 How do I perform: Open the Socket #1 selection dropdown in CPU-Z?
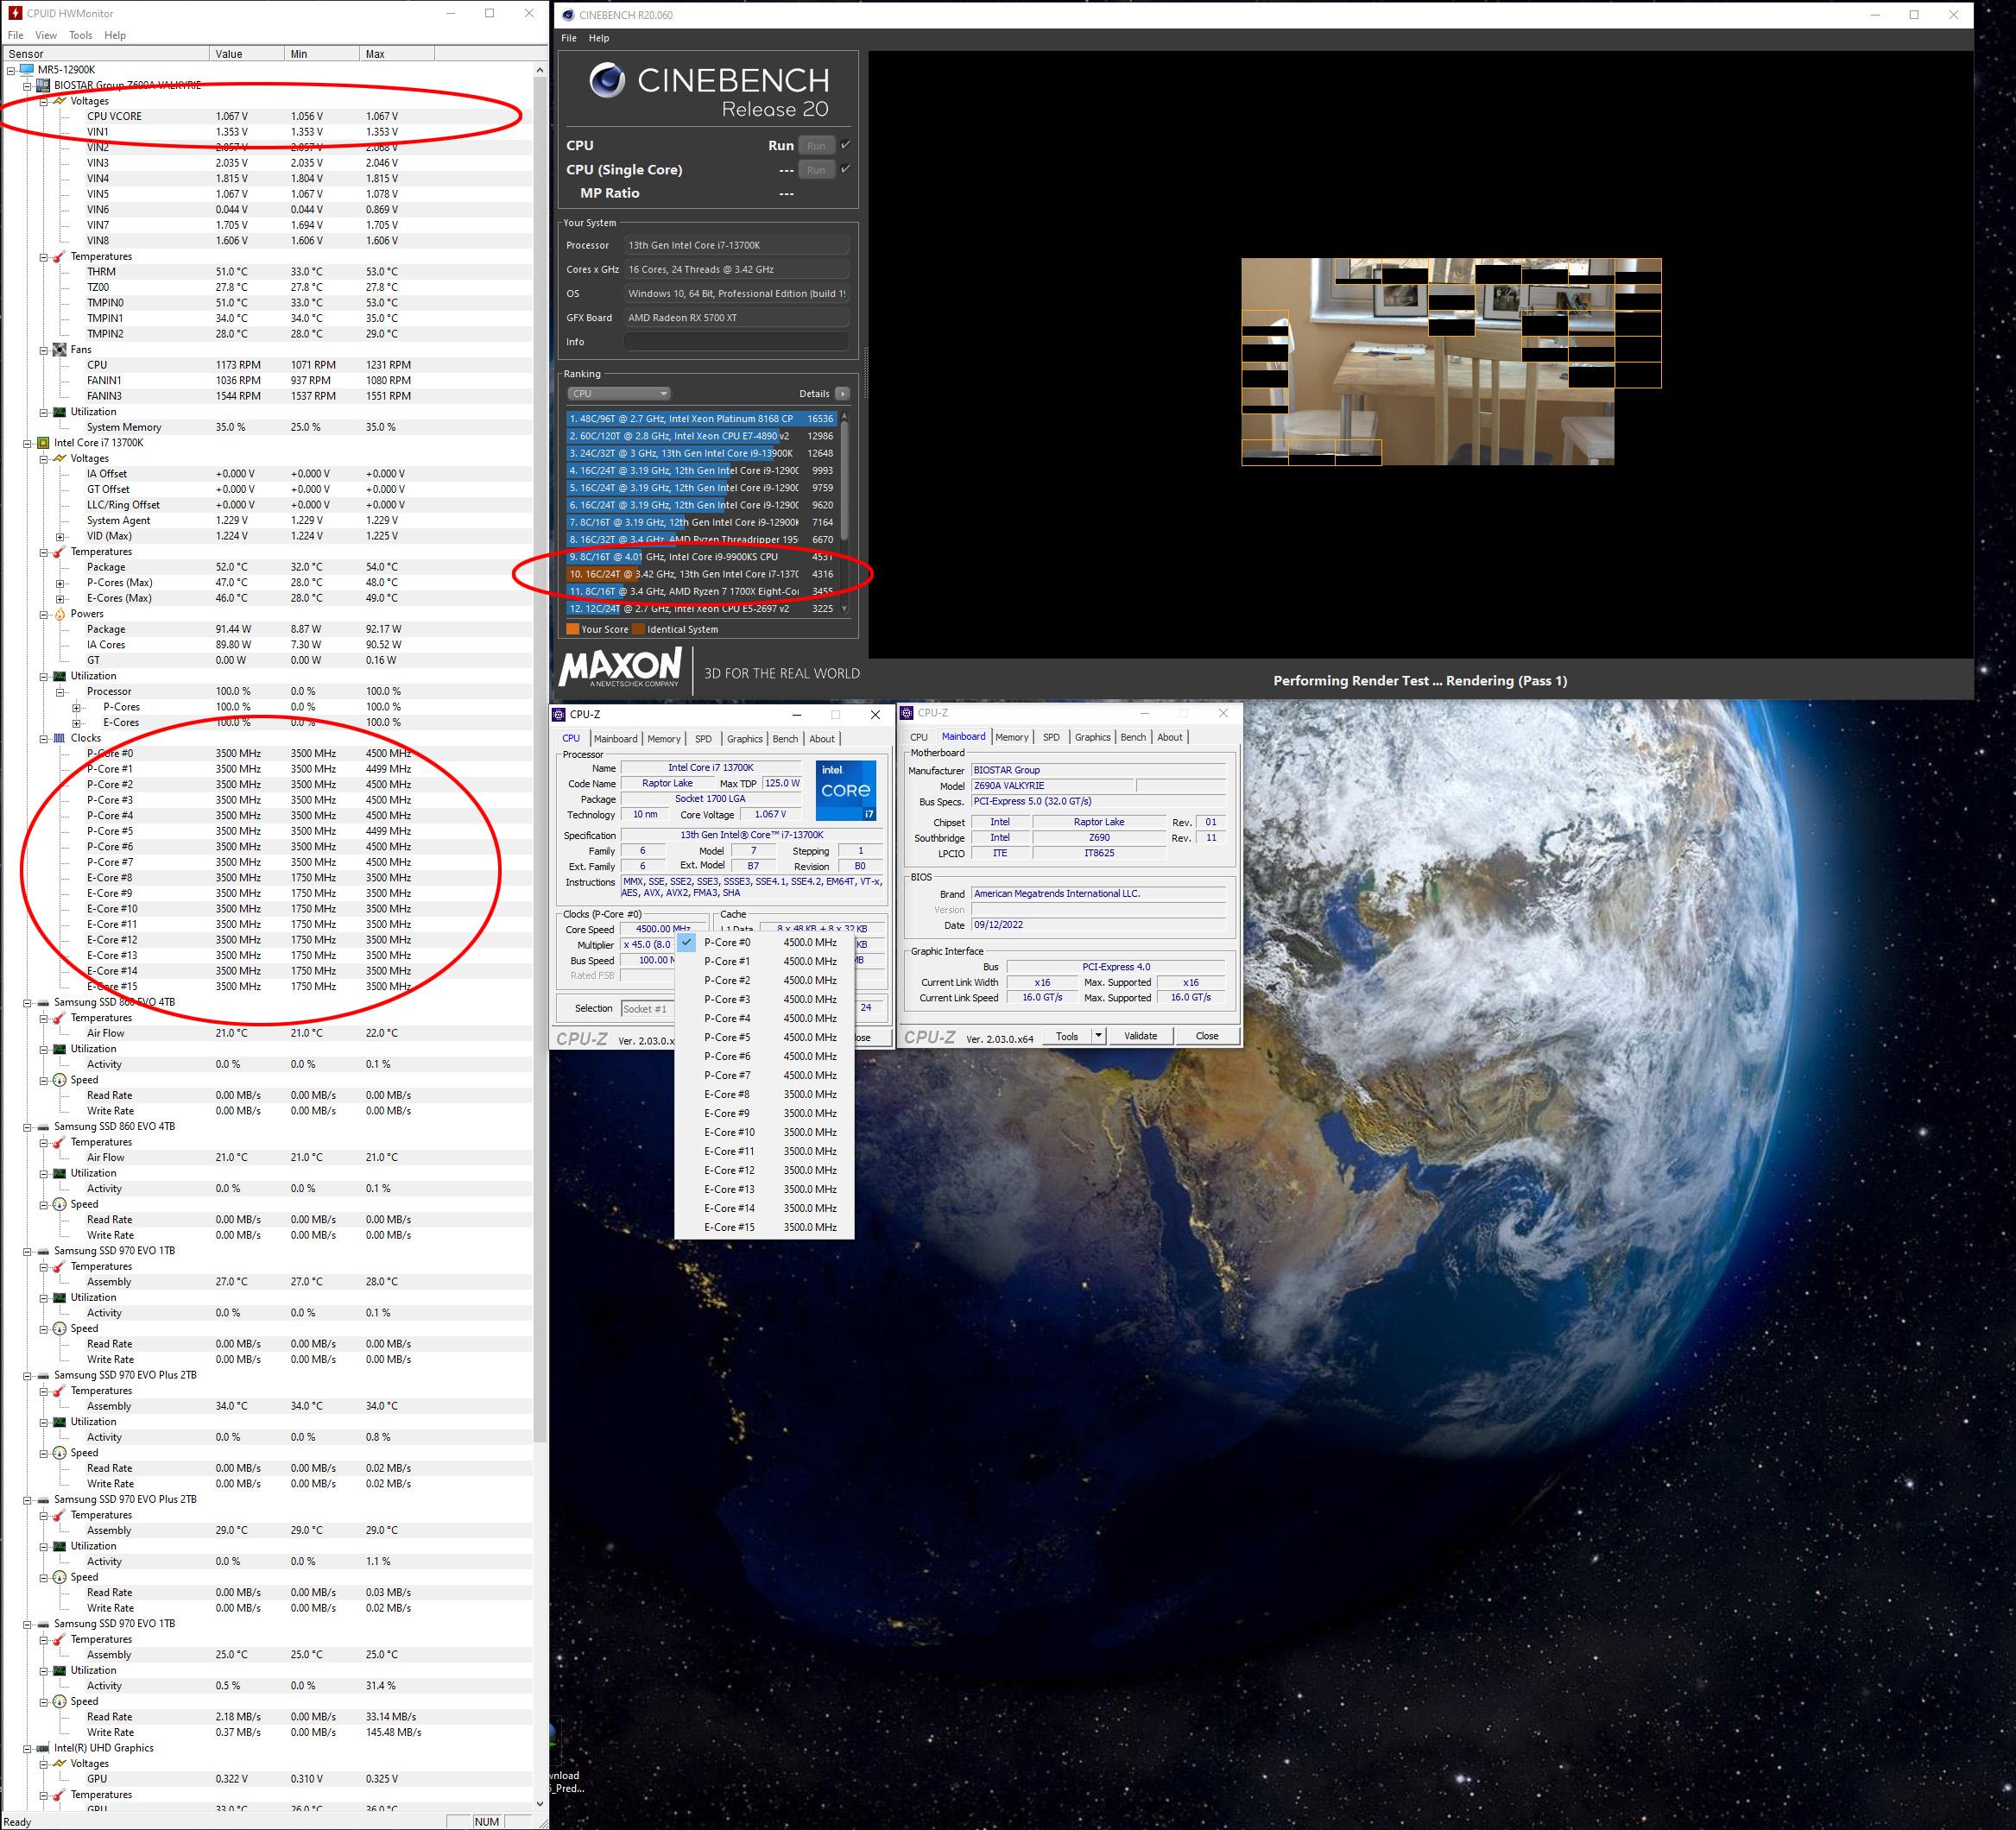(648, 1008)
